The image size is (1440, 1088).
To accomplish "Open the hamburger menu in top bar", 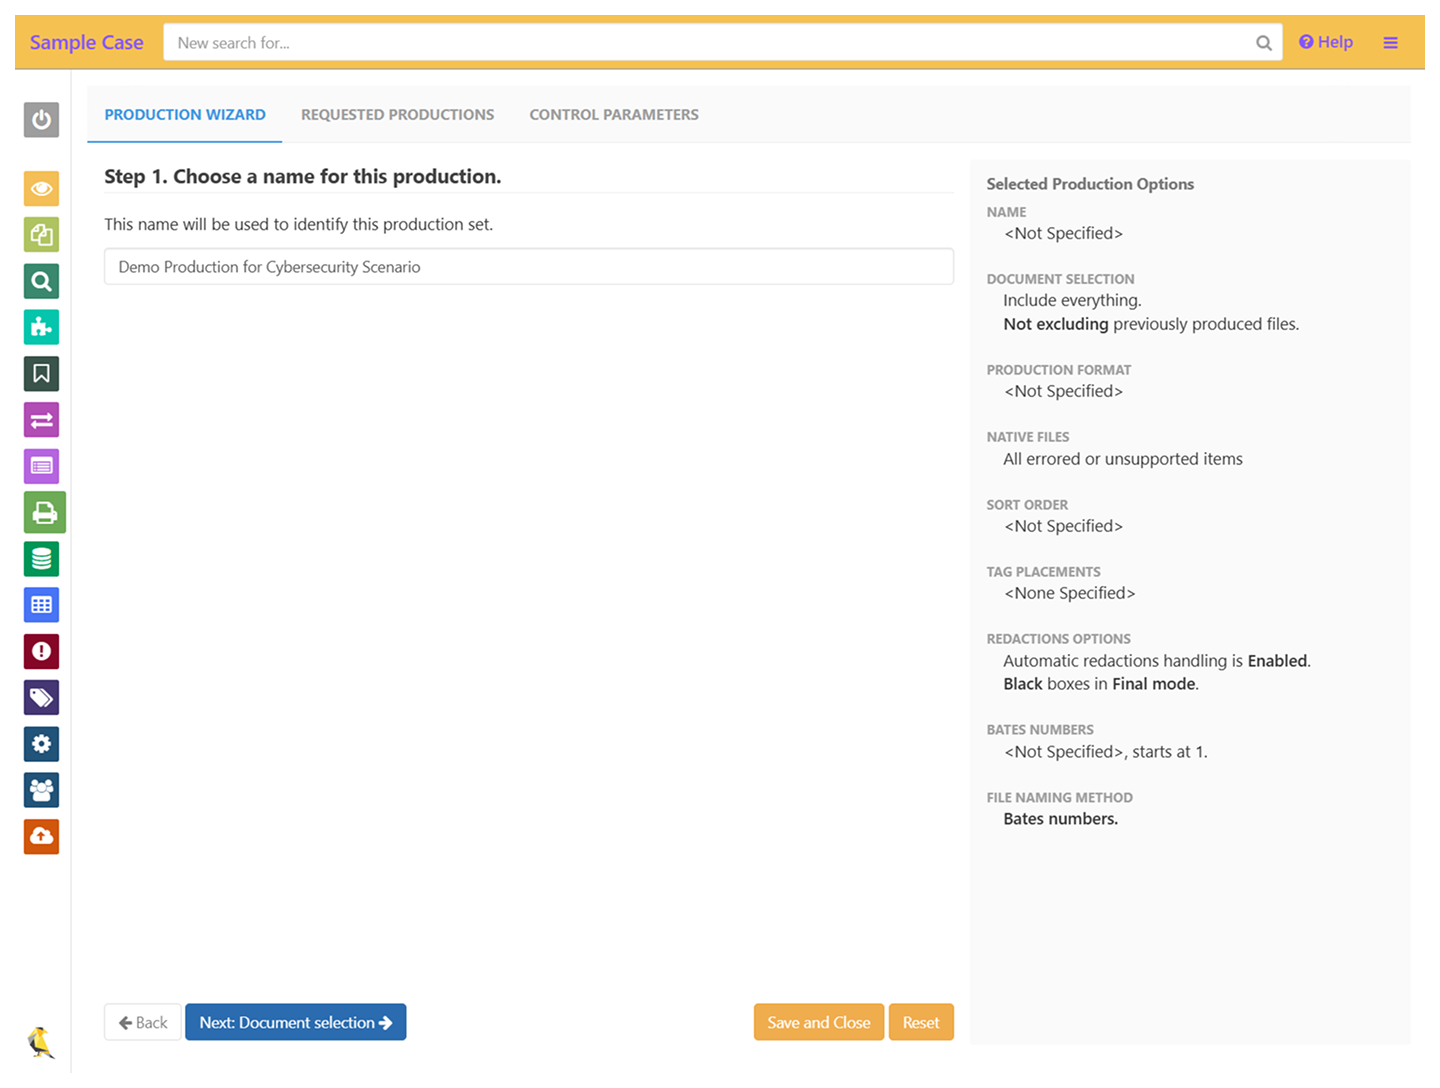I will pos(1390,42).
